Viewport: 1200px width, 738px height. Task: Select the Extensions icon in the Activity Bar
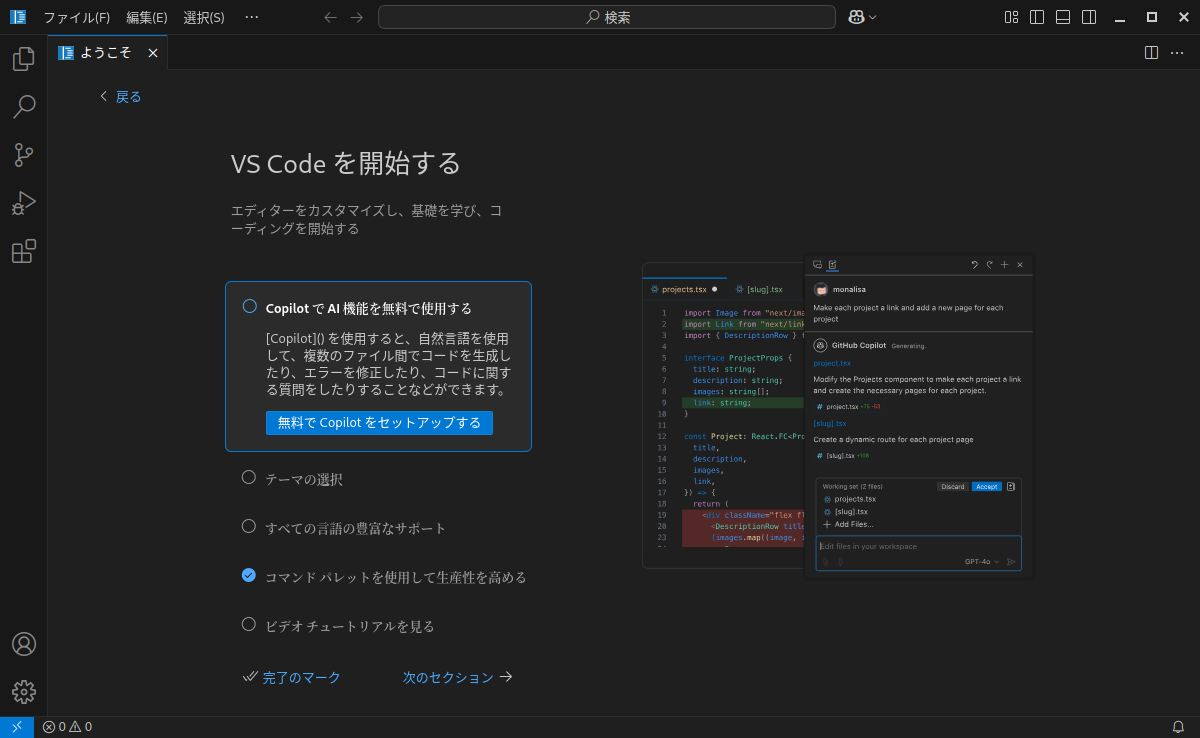pos(24,251)
